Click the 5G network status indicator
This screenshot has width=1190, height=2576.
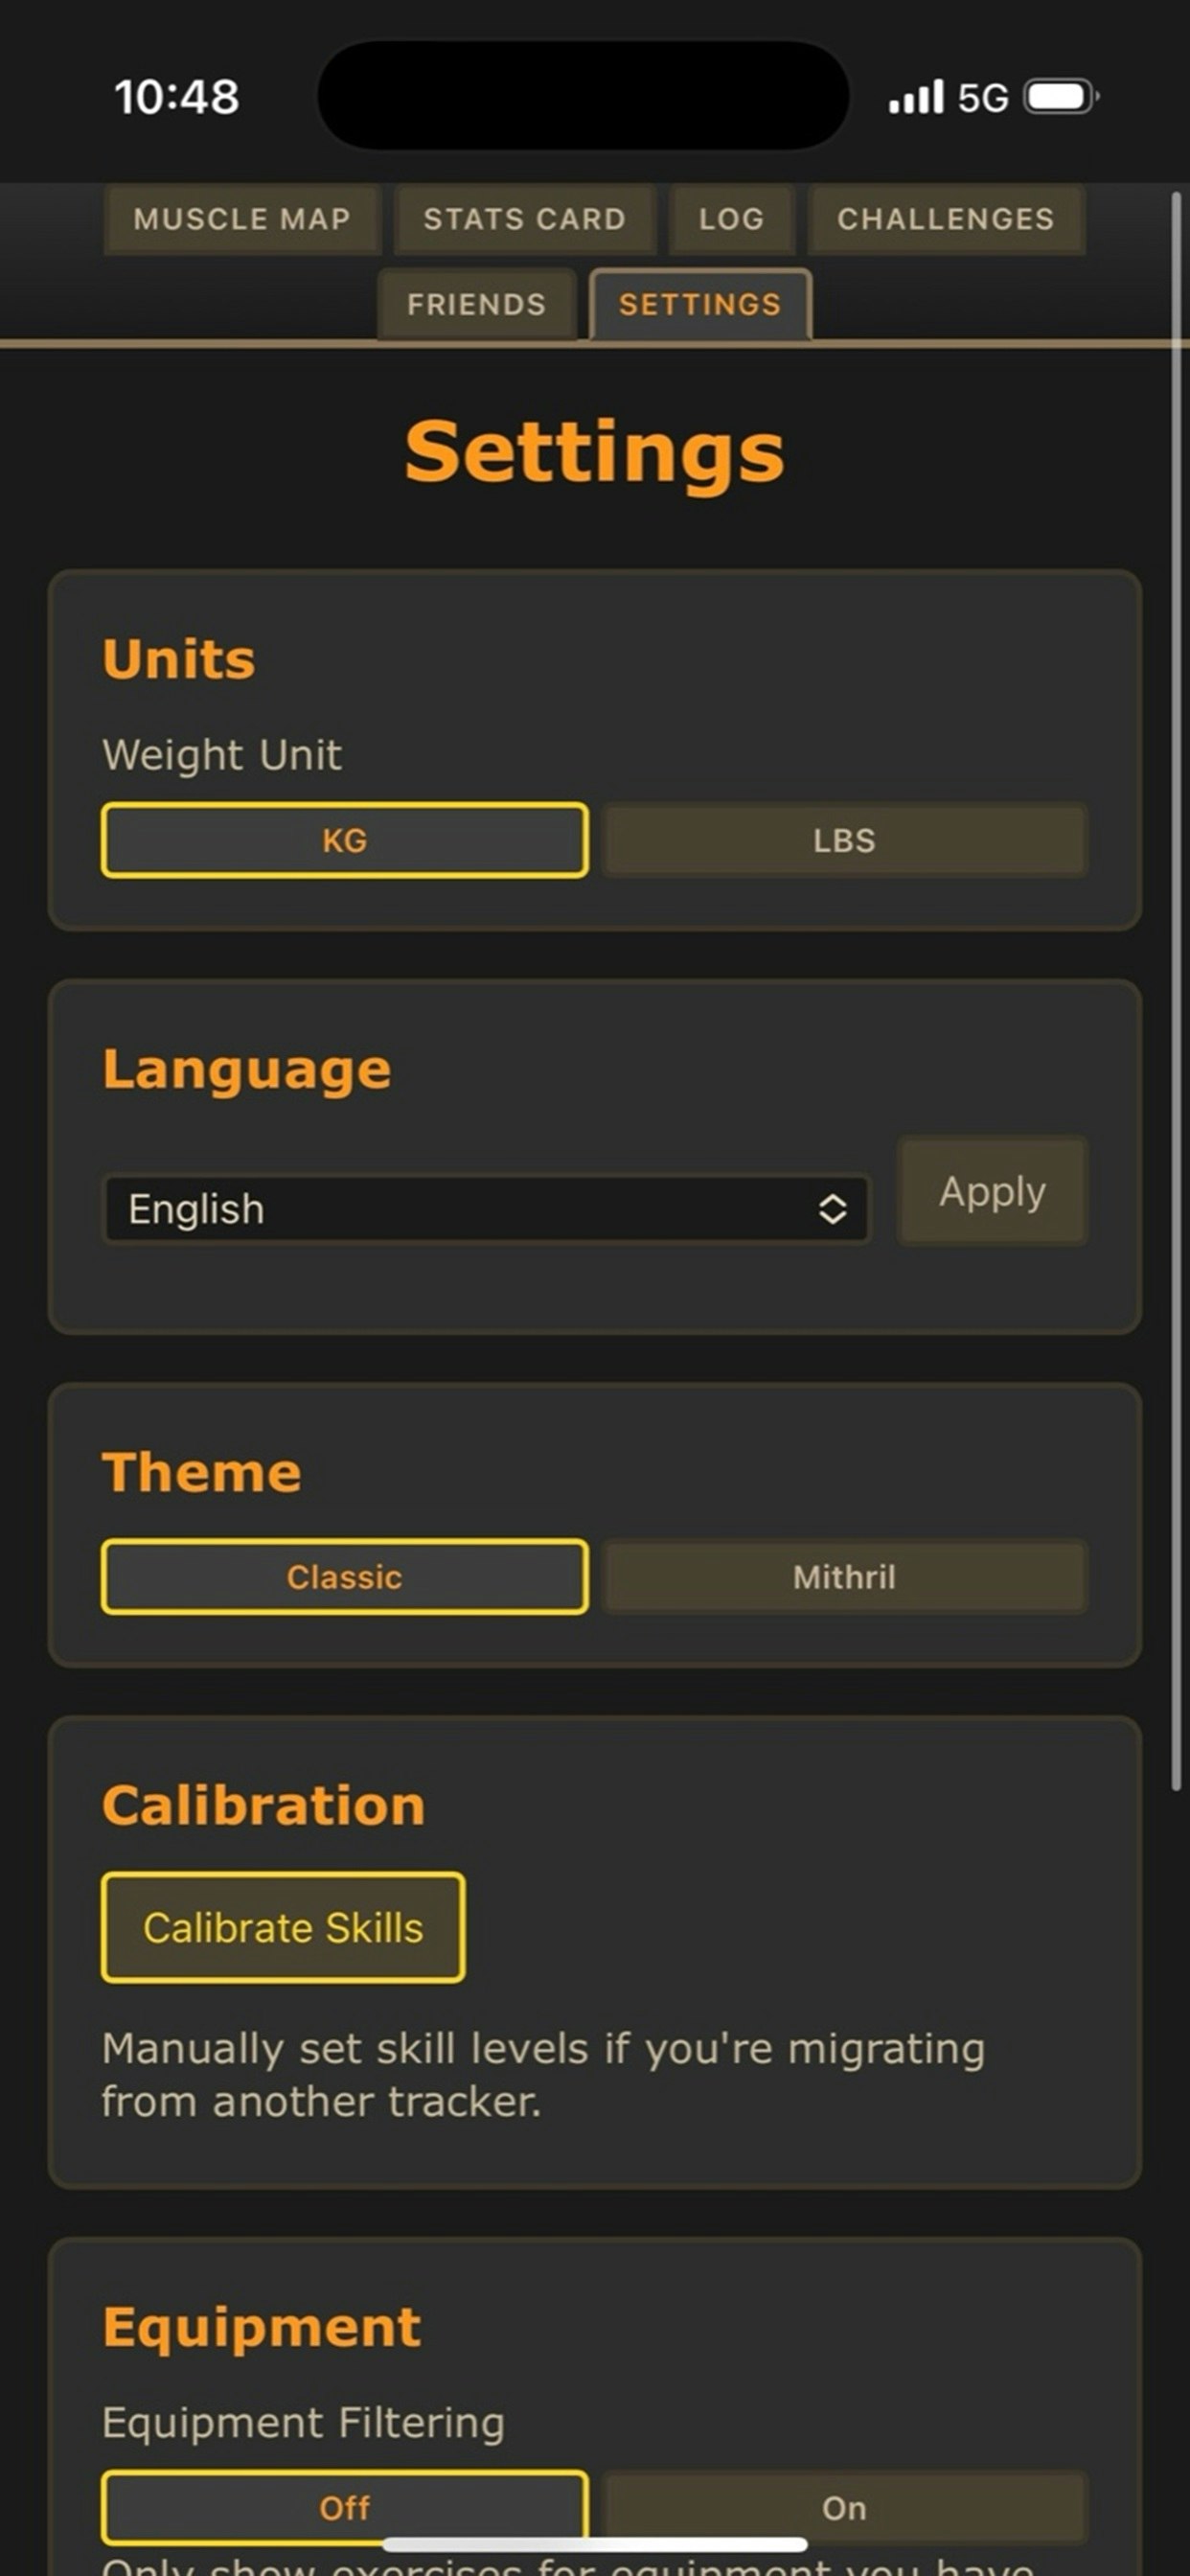pos(984,96)
